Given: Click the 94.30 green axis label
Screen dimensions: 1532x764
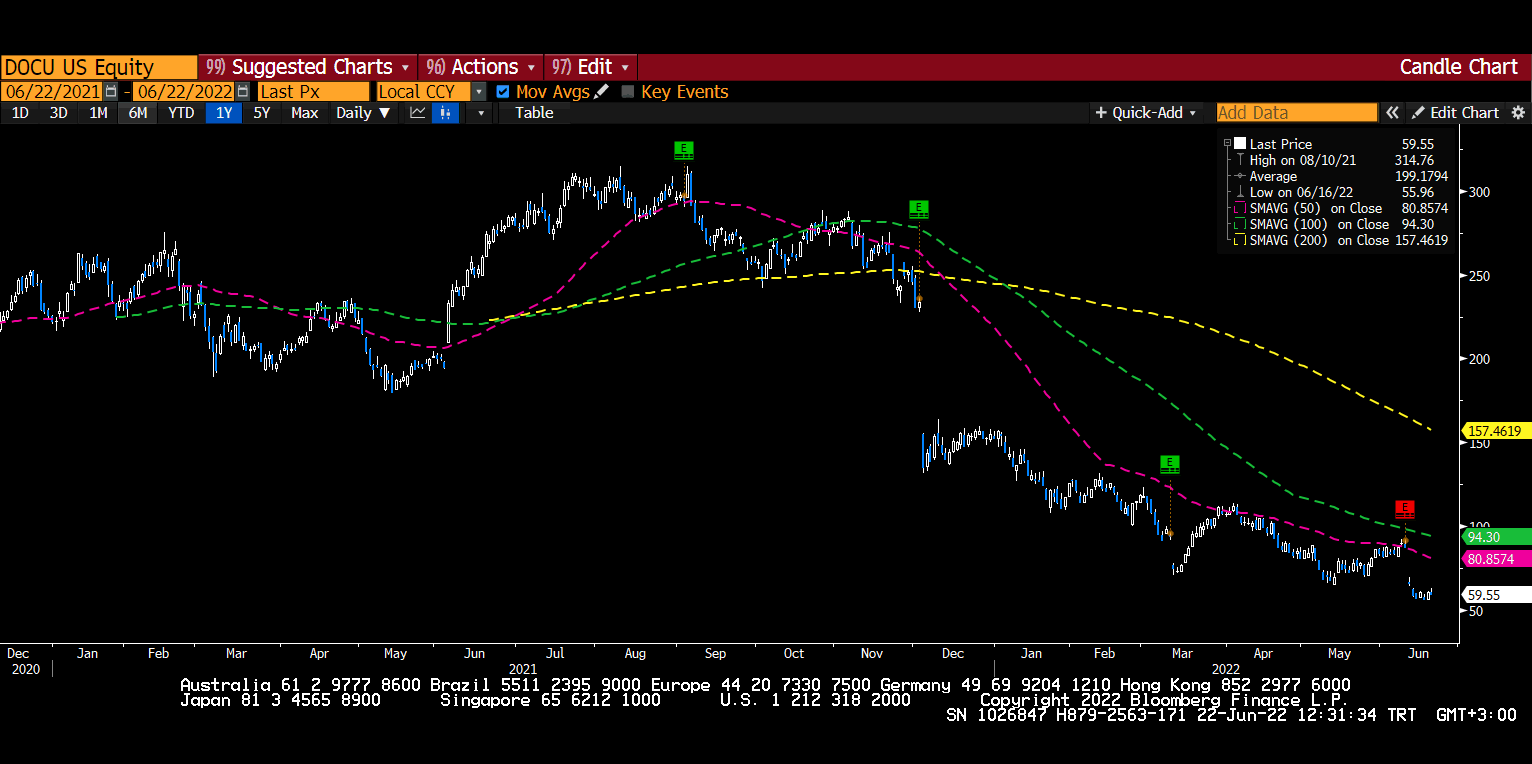Looking at the screenshot, I should pyautogui.click(x=1497, y=536).
